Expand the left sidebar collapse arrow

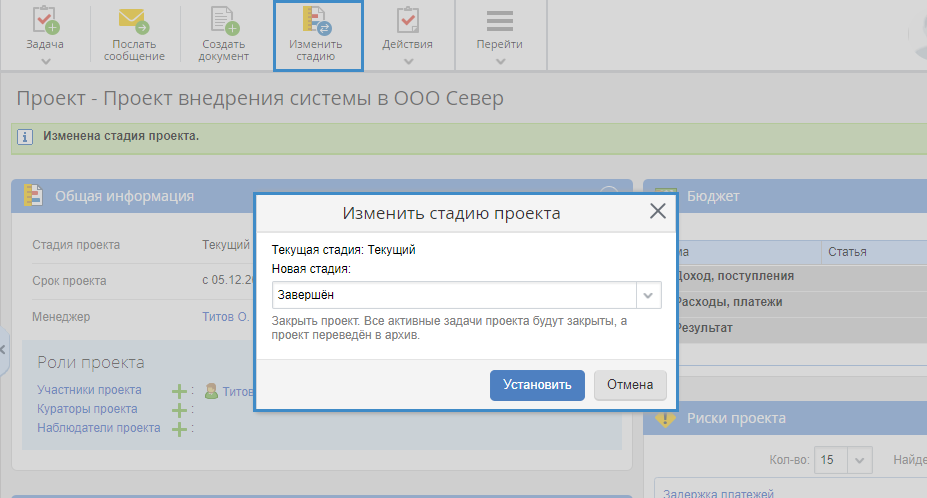pyautogui.click(x=4, y=349)
